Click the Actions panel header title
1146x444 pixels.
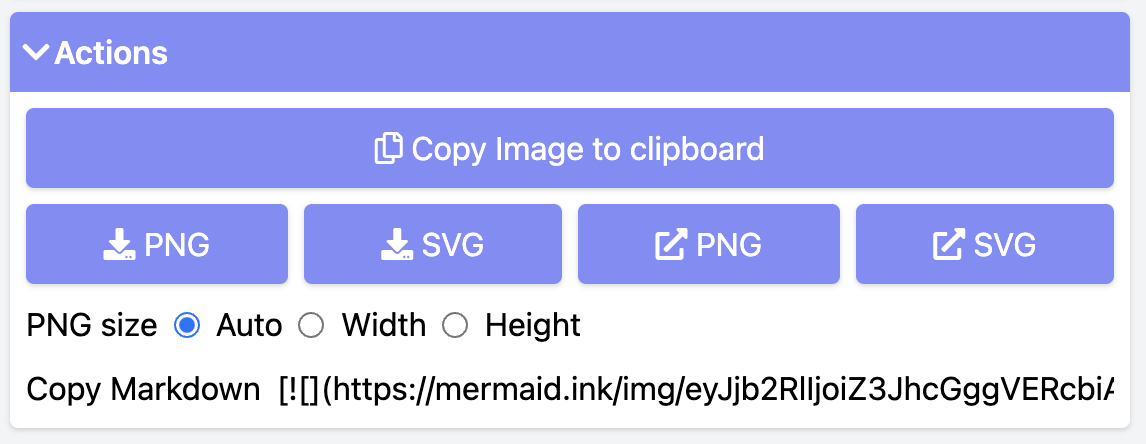pyautogui.click(x=111, y=53)
